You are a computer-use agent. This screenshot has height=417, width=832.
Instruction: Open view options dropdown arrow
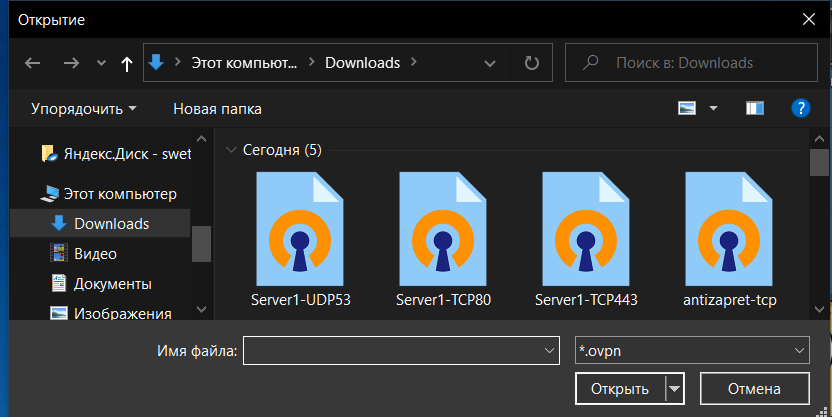click(714, 108)
